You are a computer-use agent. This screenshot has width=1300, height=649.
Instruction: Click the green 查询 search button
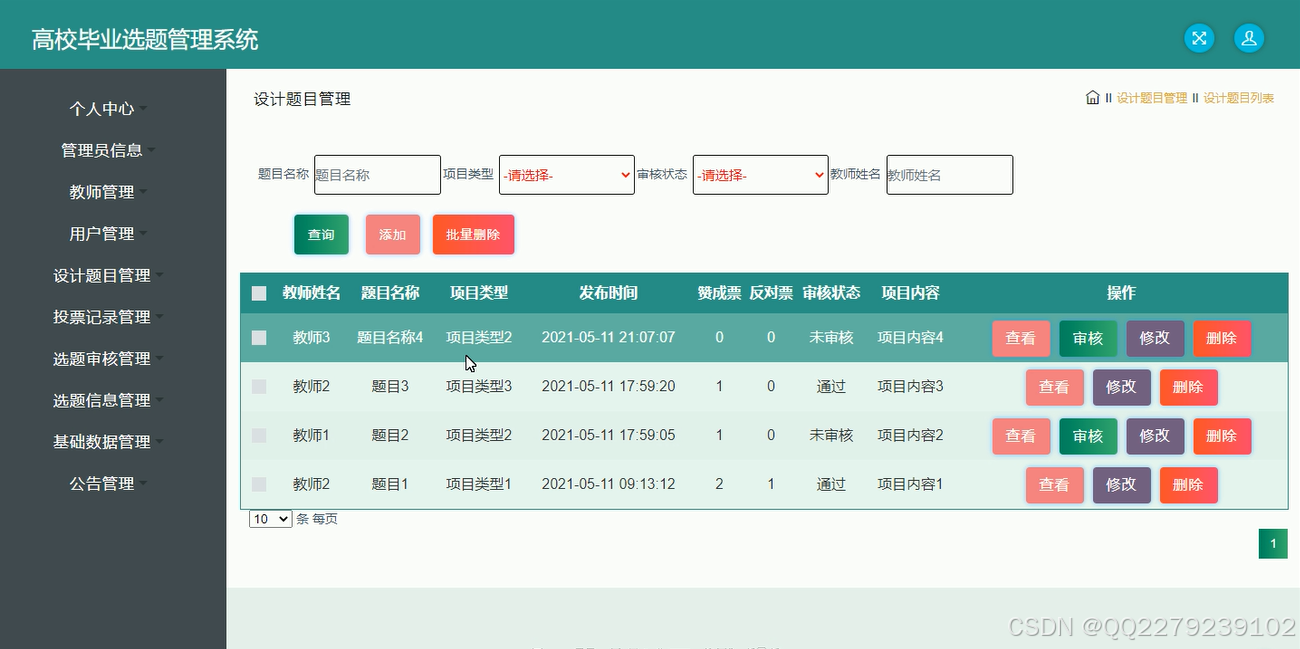point(321,234)
